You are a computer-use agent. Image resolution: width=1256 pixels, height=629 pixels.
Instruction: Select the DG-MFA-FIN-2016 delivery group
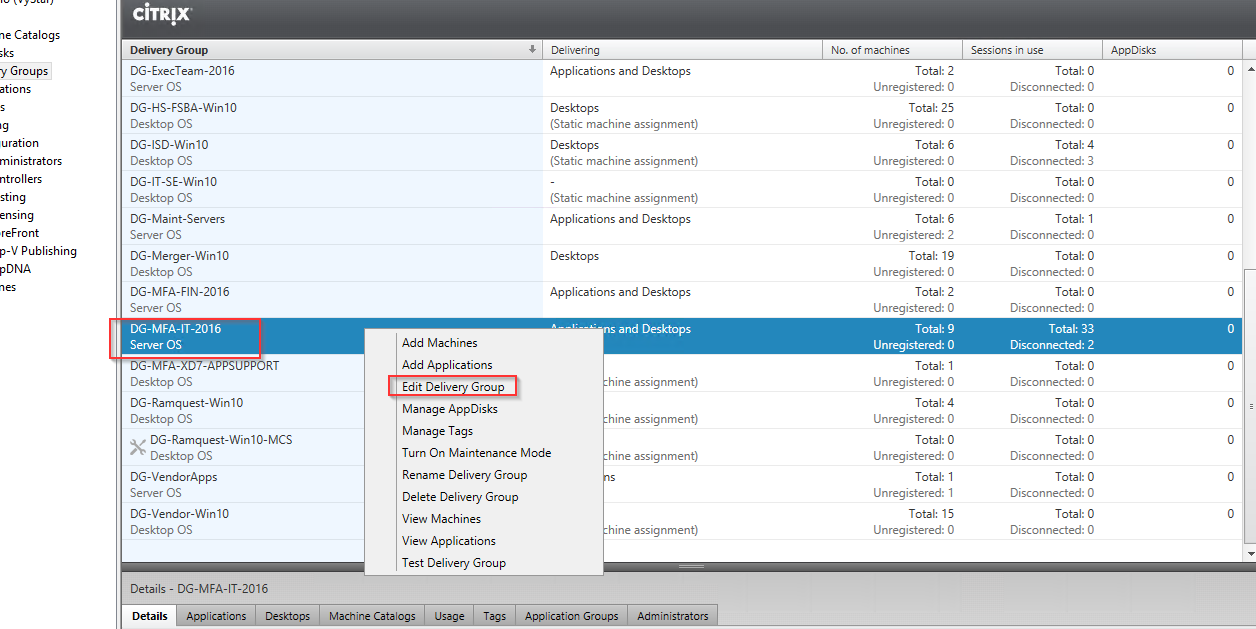pos(682,300)
